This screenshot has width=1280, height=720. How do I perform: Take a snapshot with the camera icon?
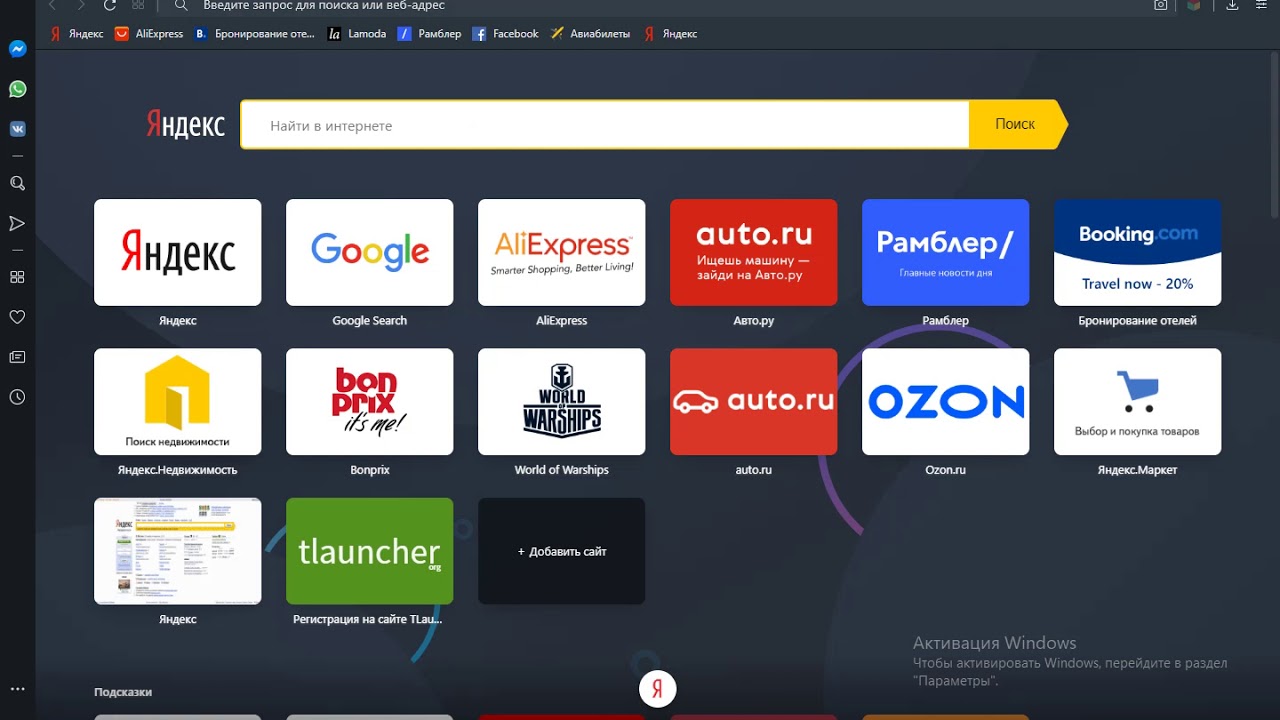pos(1161,5)
